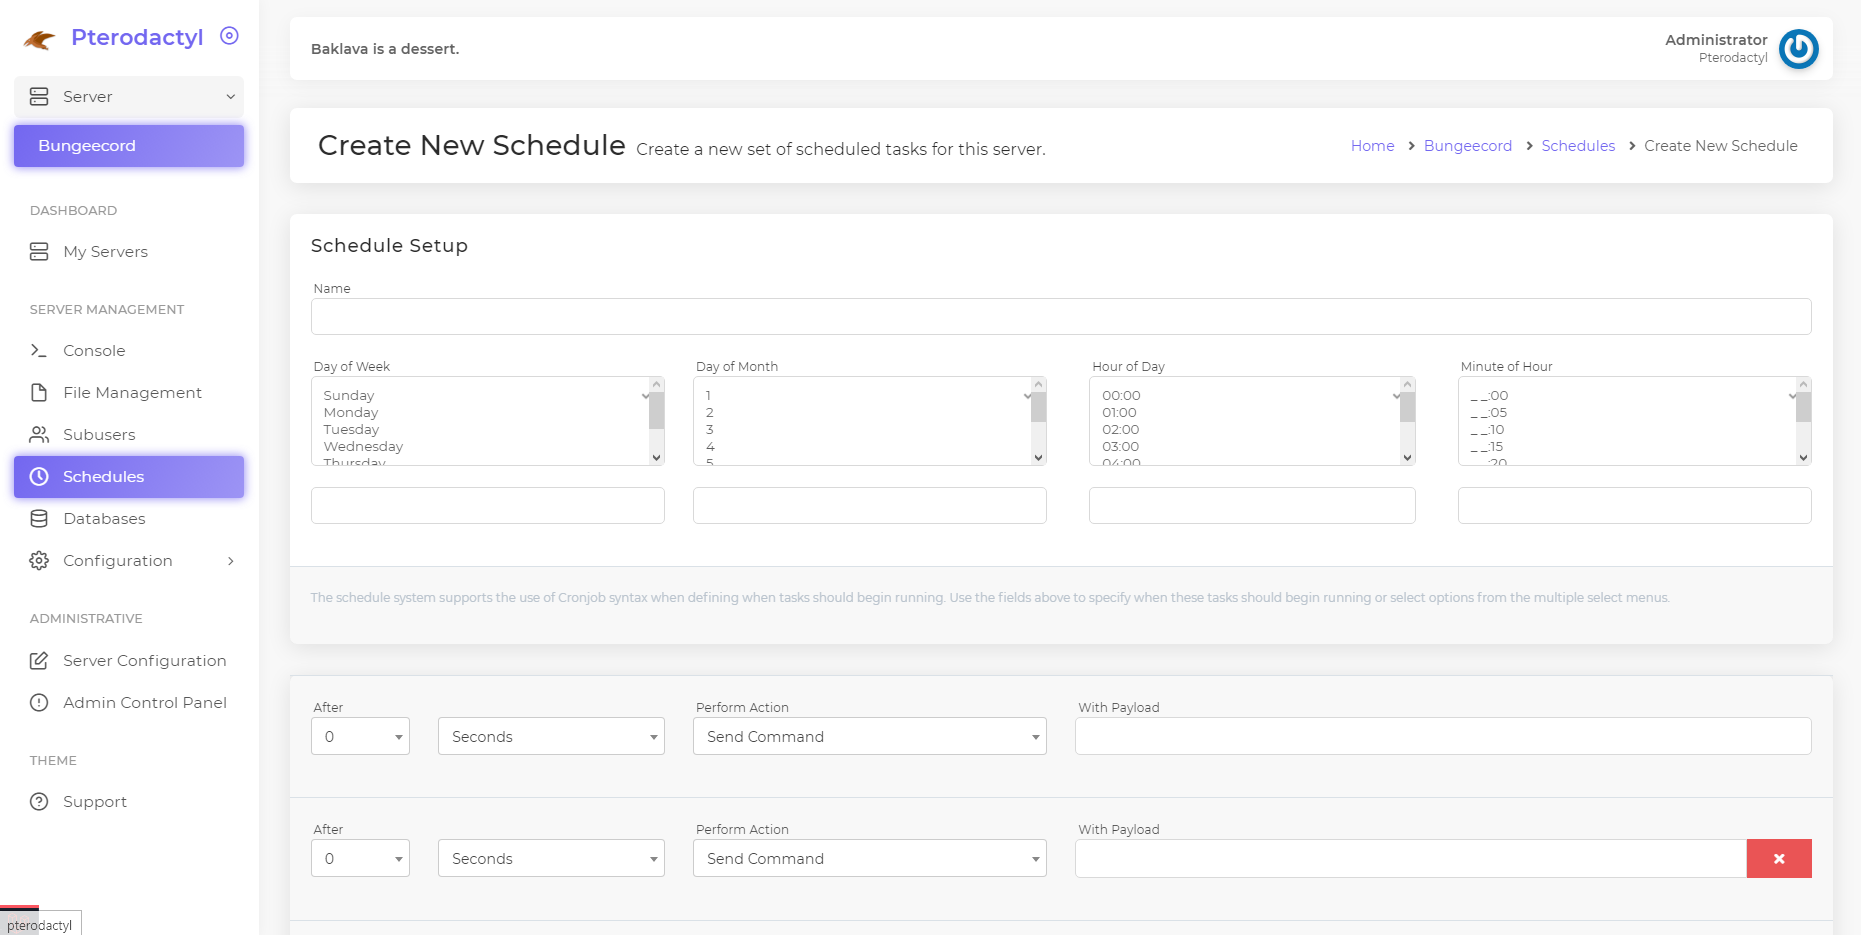Click the circle icon beside Pterodactyl logo
Viewport: 1861px width, 935px height.
(x=229, y=36)
